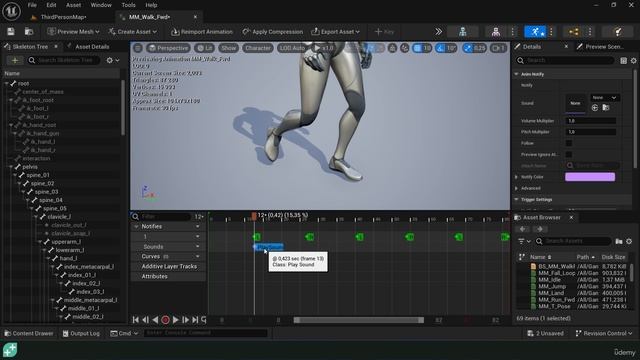640x360 pixels.
Task: Click Reimport Animation button
Action: [202, 31]
